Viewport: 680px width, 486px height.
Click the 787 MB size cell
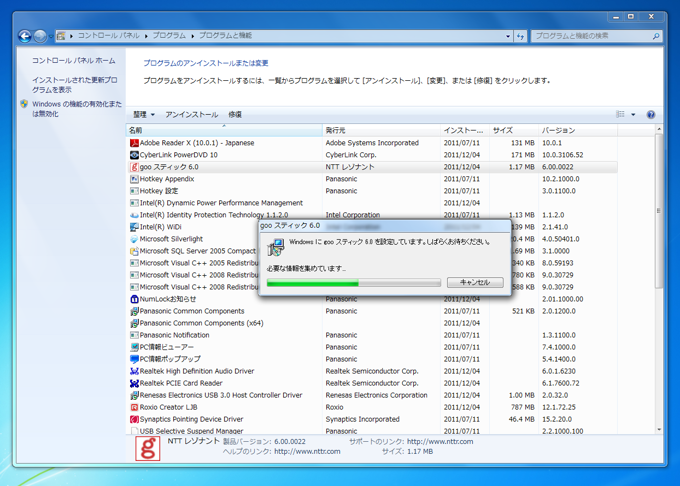pos(522,407)
